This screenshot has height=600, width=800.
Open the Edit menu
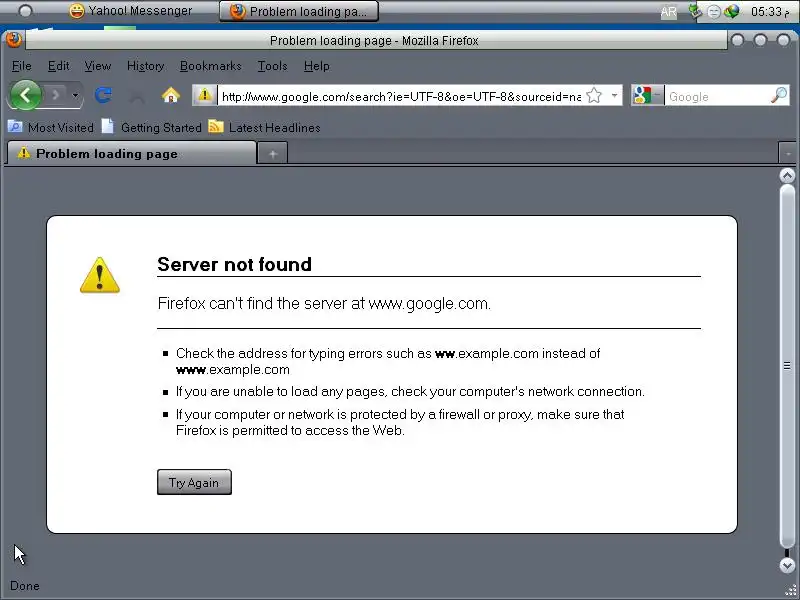click(x=58, y=66)
